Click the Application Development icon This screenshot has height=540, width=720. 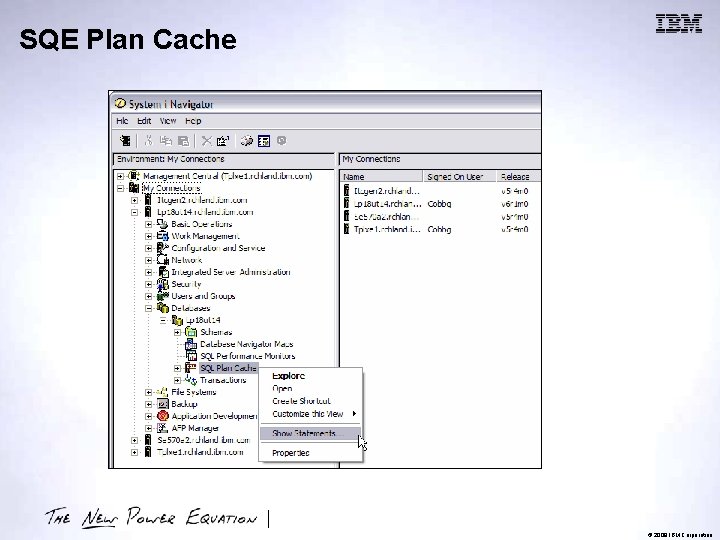pos(163,416)
